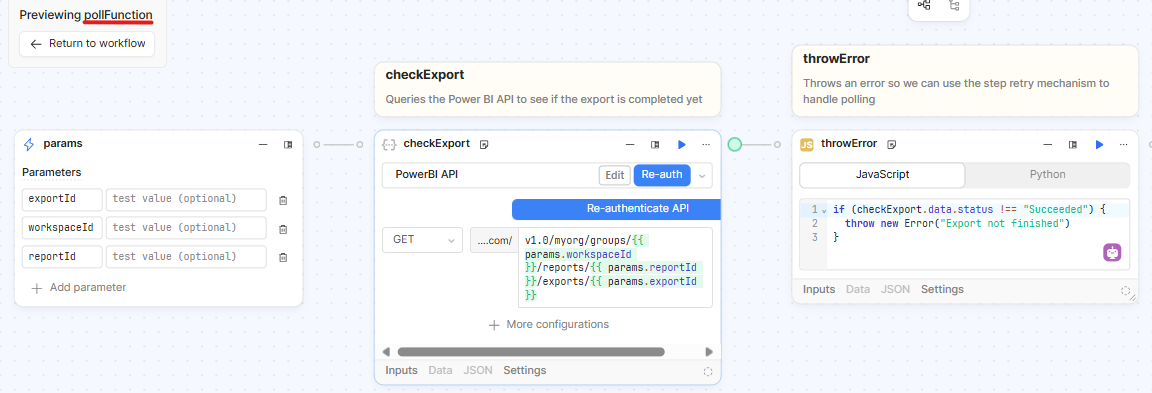The height and width of the screenshot is (393, 1152).
Task: Switch to Inputs tab in throwError
Action: pos(819,289)
